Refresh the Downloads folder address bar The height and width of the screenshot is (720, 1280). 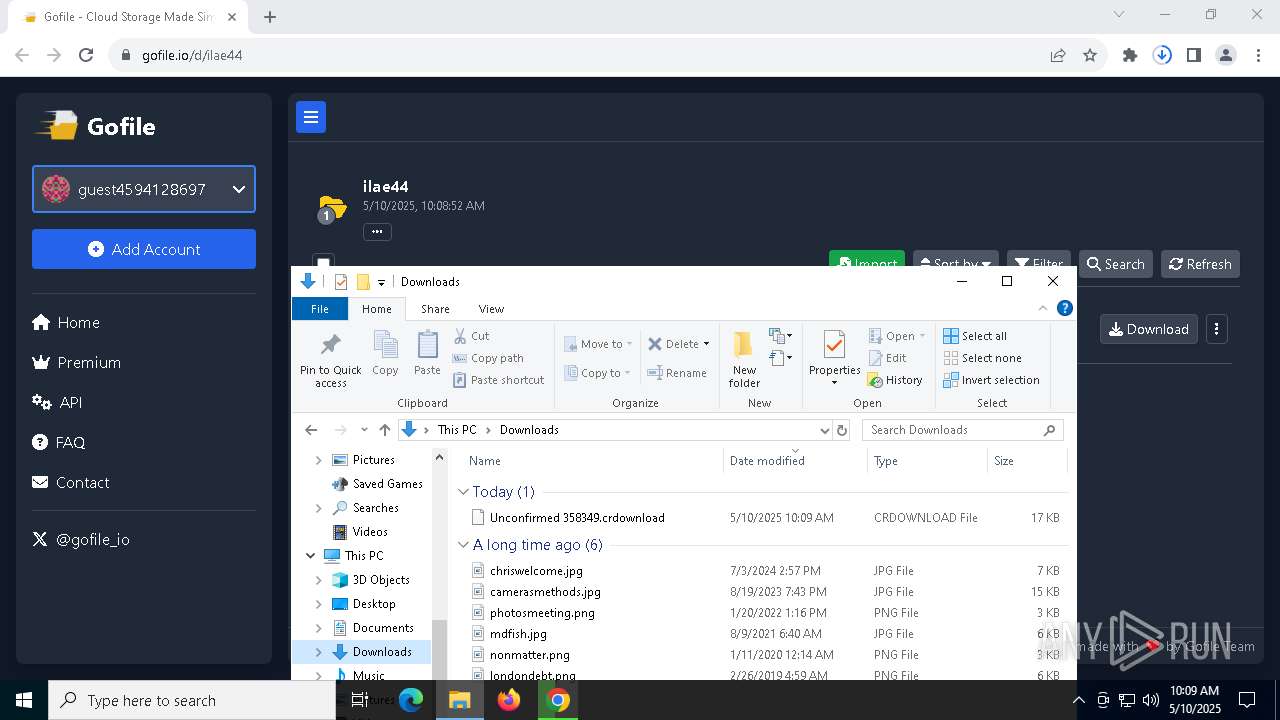pyautogui.click(x=842, y=430)
